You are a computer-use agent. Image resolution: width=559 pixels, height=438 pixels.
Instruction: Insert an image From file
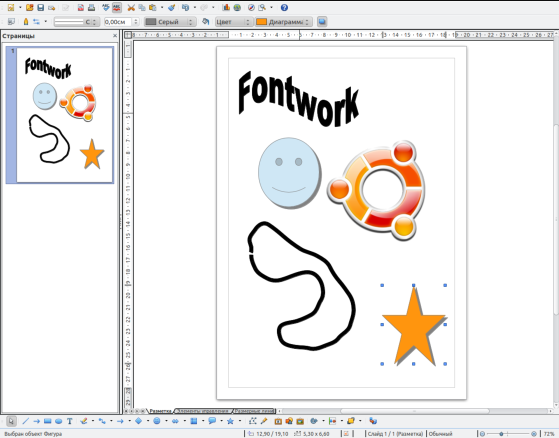(289, 421)
